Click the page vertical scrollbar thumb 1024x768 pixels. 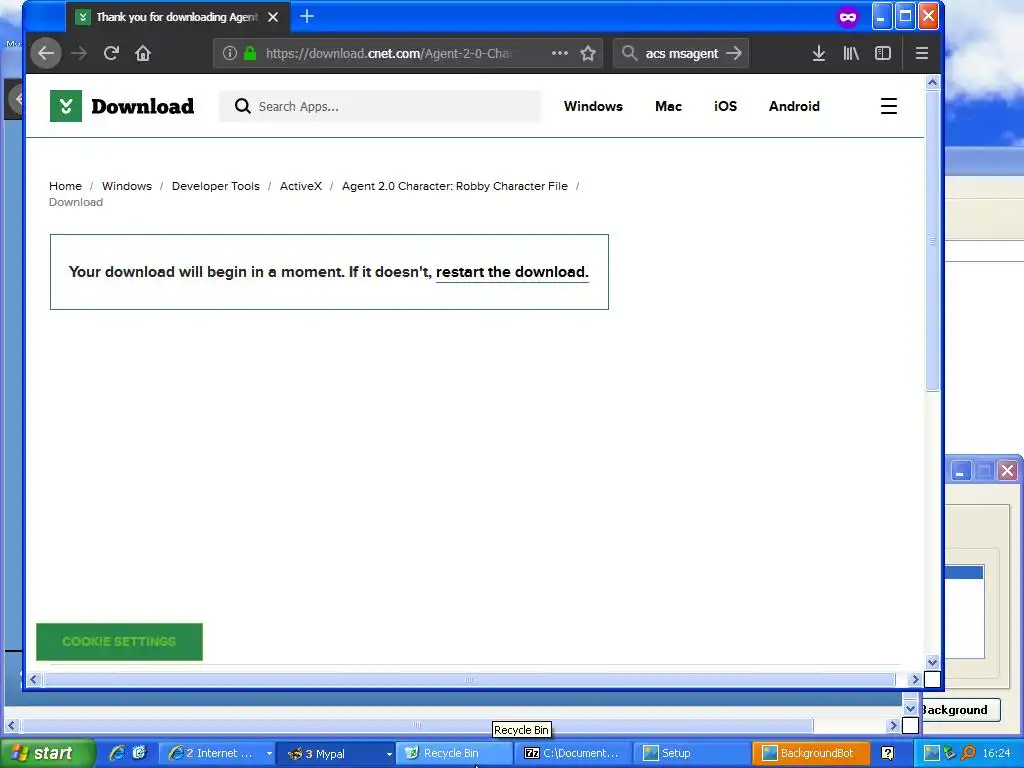point(932,240)
